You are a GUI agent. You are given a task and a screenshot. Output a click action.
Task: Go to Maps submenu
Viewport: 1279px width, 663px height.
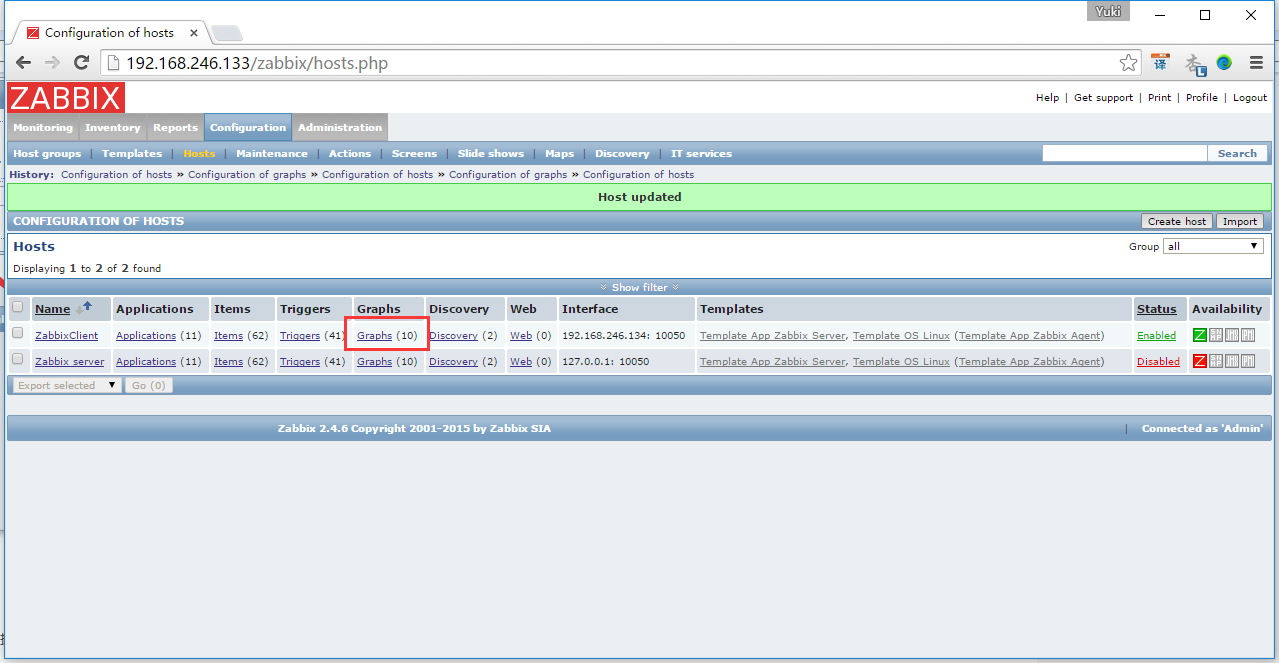[x=560, y=154]
